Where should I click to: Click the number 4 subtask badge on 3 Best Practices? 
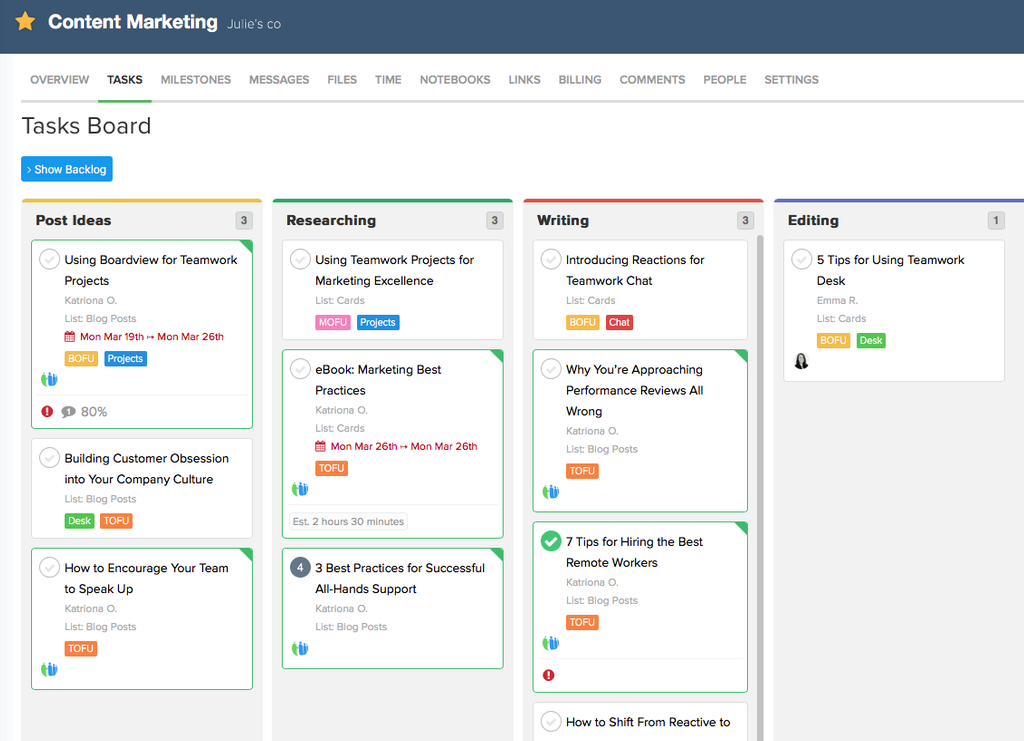coord(300,567)
